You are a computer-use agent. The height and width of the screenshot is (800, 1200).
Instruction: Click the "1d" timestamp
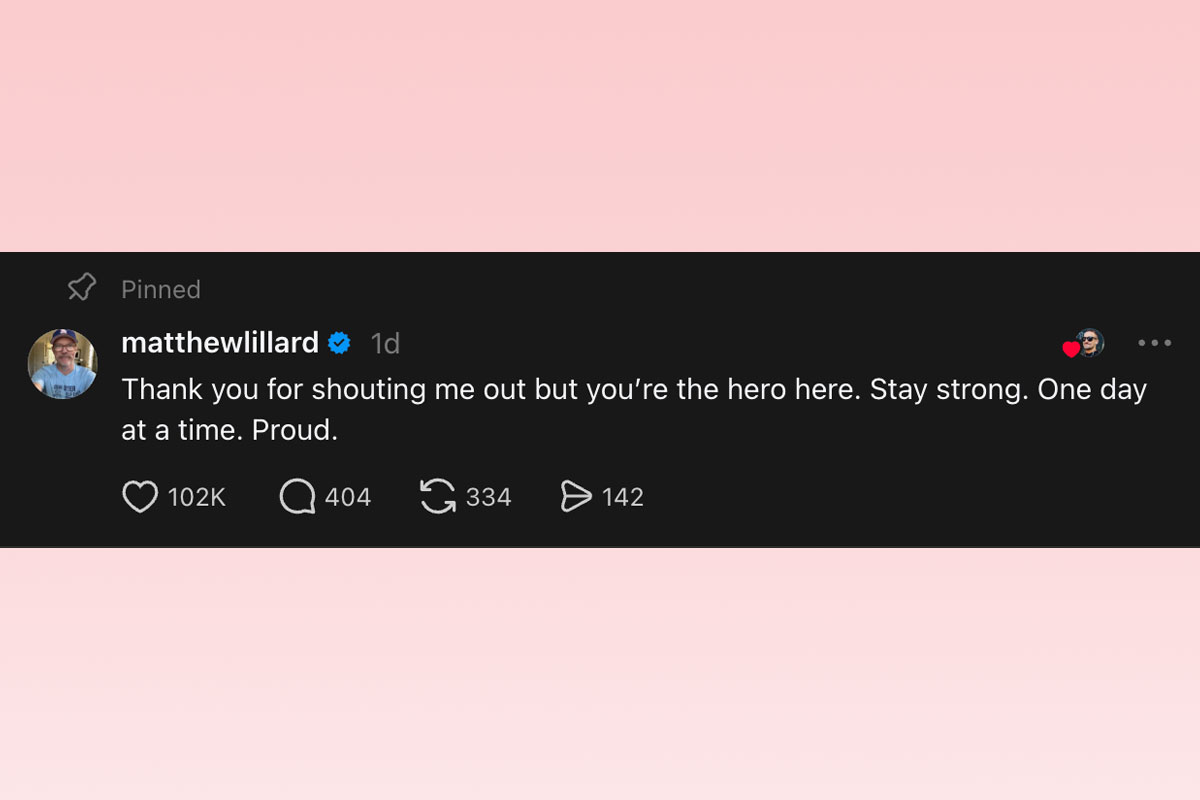(385, 343)
